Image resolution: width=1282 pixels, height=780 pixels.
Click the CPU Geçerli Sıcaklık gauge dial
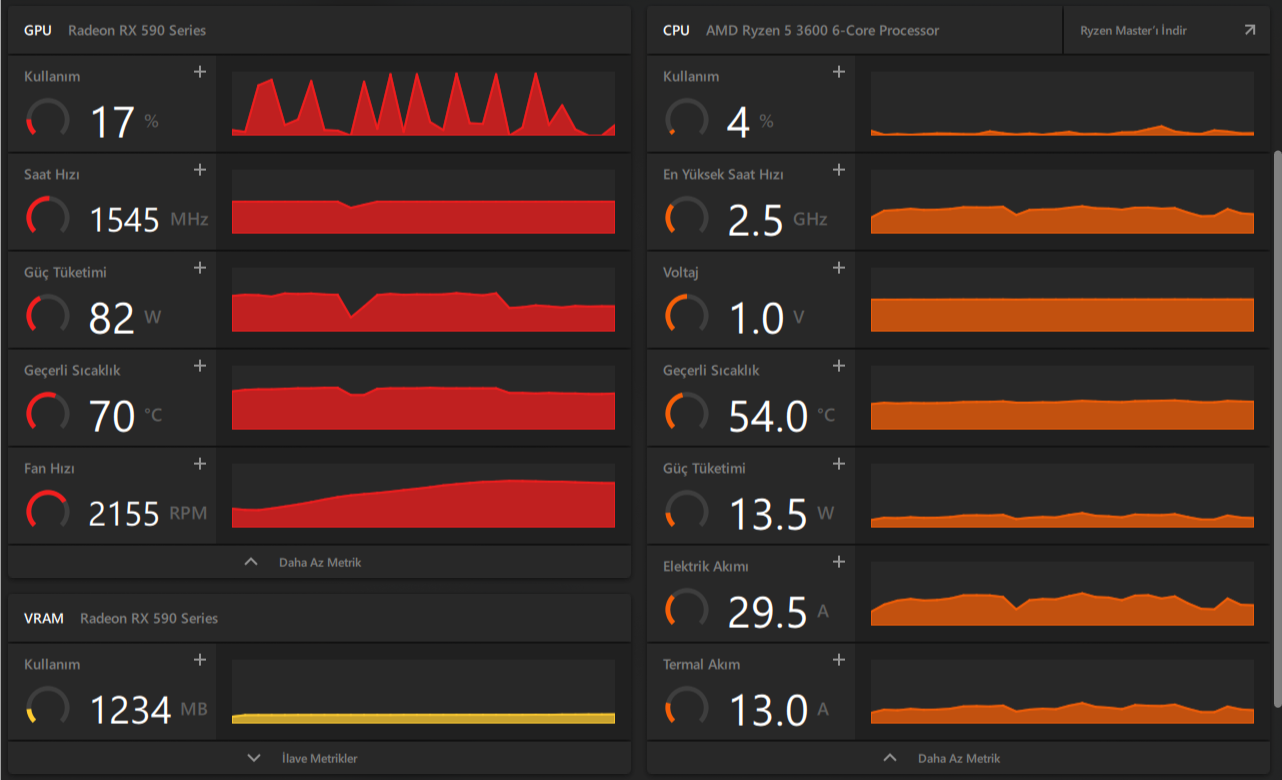686,412
